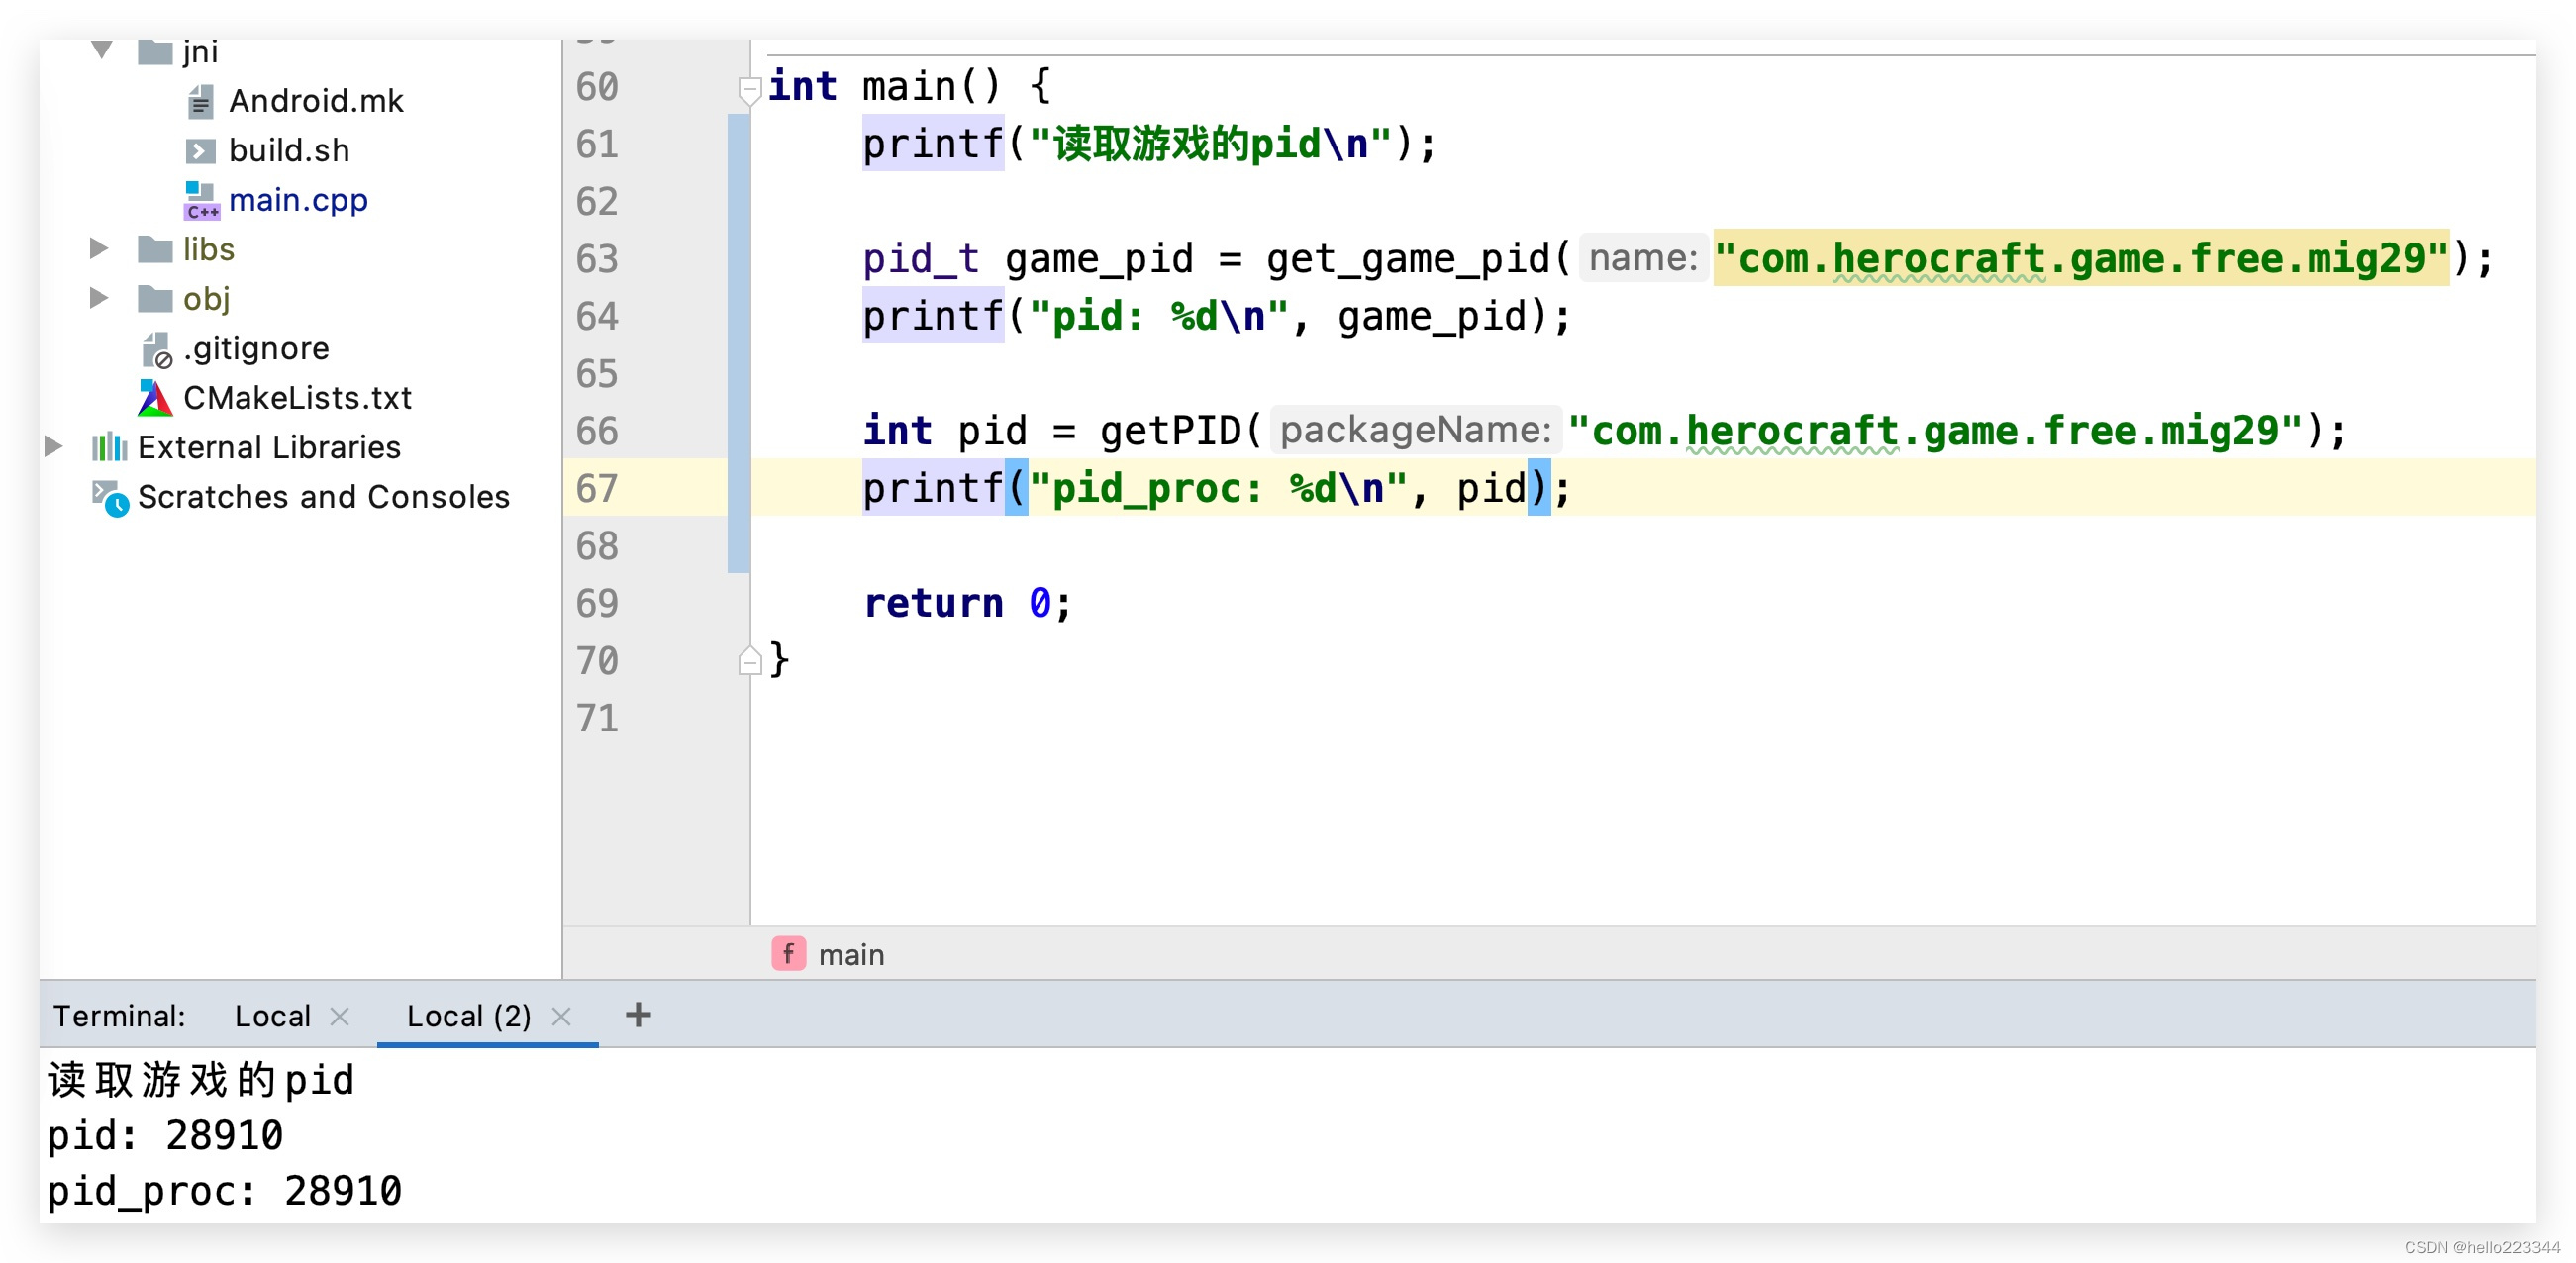Expand External Libraries node
This screenshot has width=2576, height=1263.
click(54, 447)
